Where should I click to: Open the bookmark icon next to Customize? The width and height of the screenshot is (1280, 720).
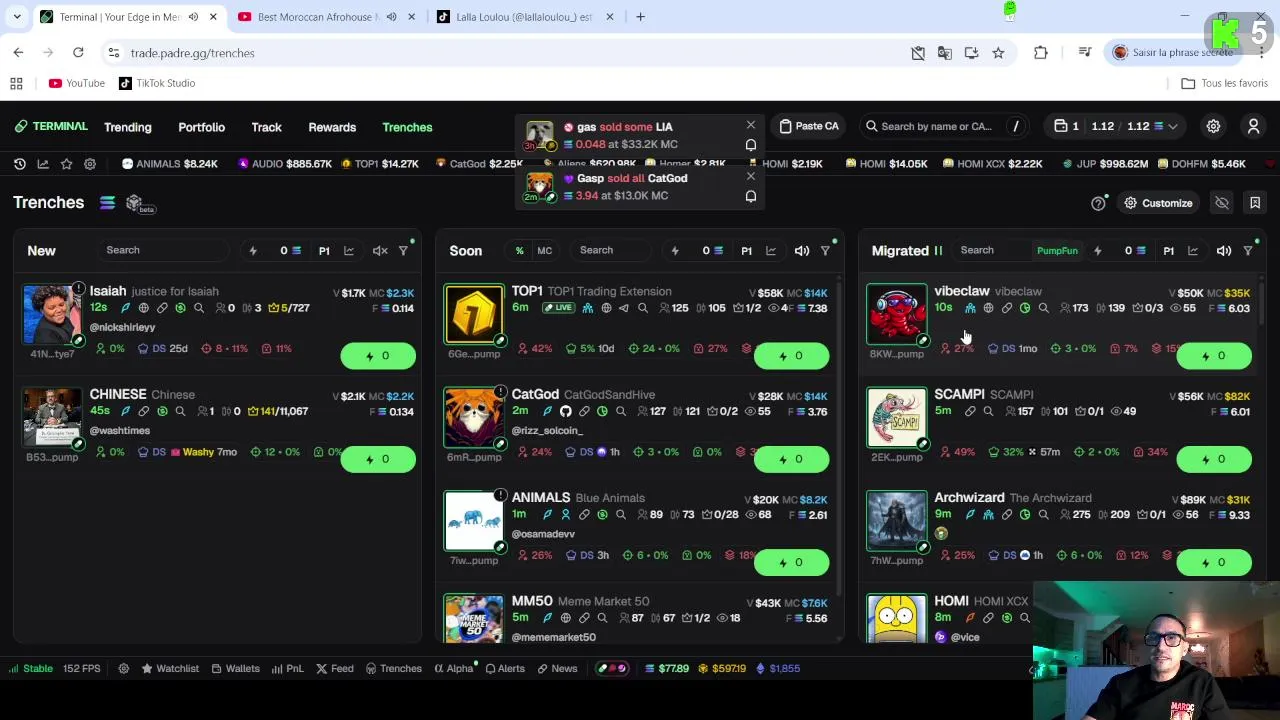[x=1255, y=203]
